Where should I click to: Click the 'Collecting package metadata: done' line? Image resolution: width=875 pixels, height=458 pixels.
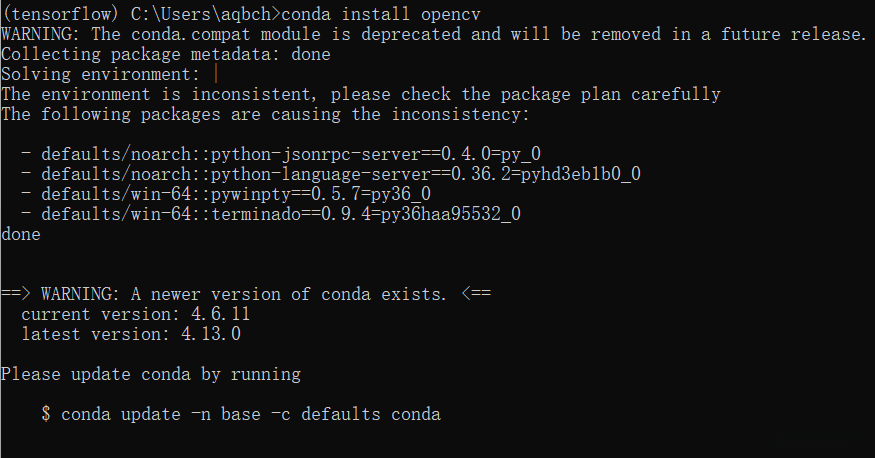click(165, 54)
